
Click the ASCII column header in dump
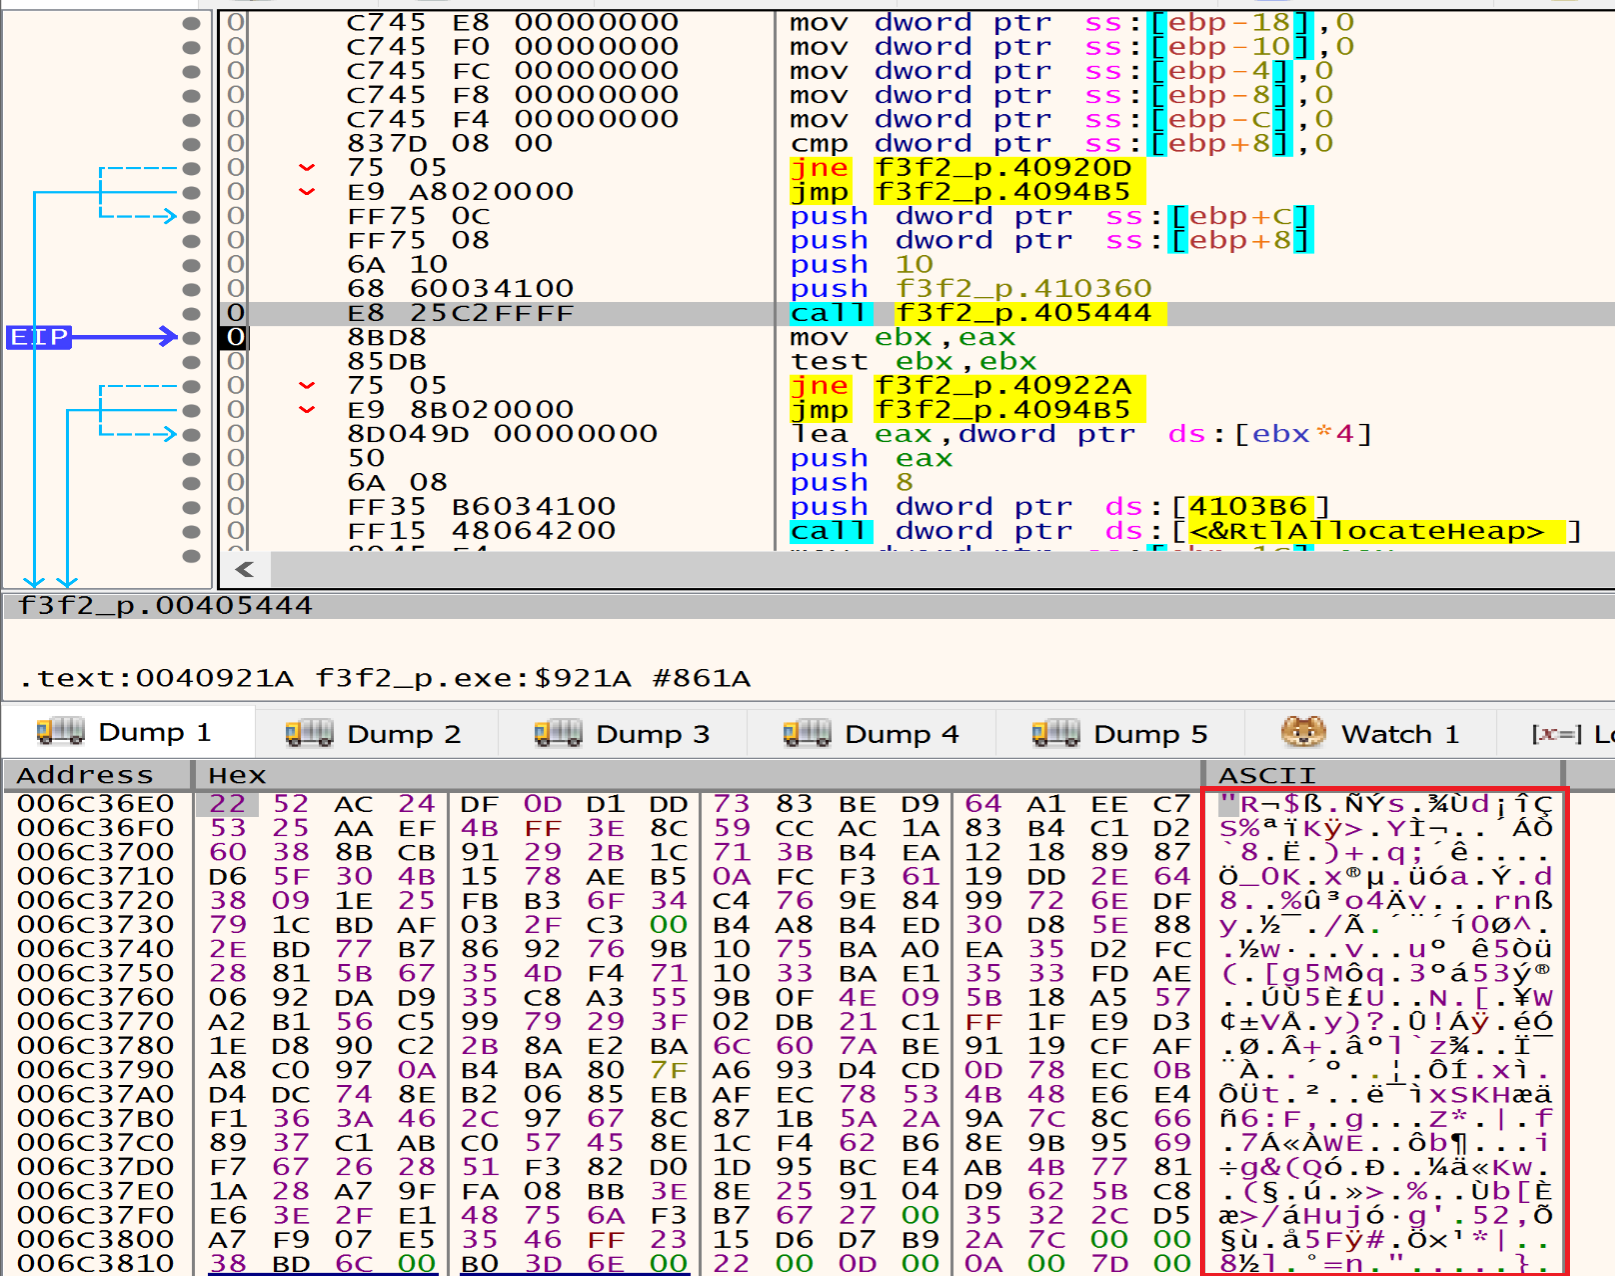tap(1266, 775)
